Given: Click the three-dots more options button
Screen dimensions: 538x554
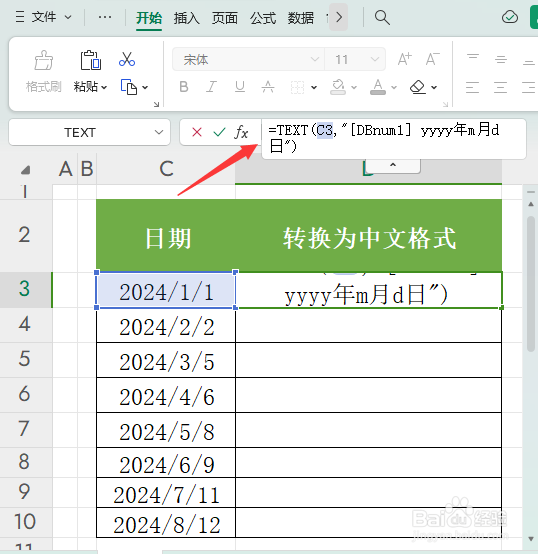Looking at the screenshot, I should (x=105, y=17).
